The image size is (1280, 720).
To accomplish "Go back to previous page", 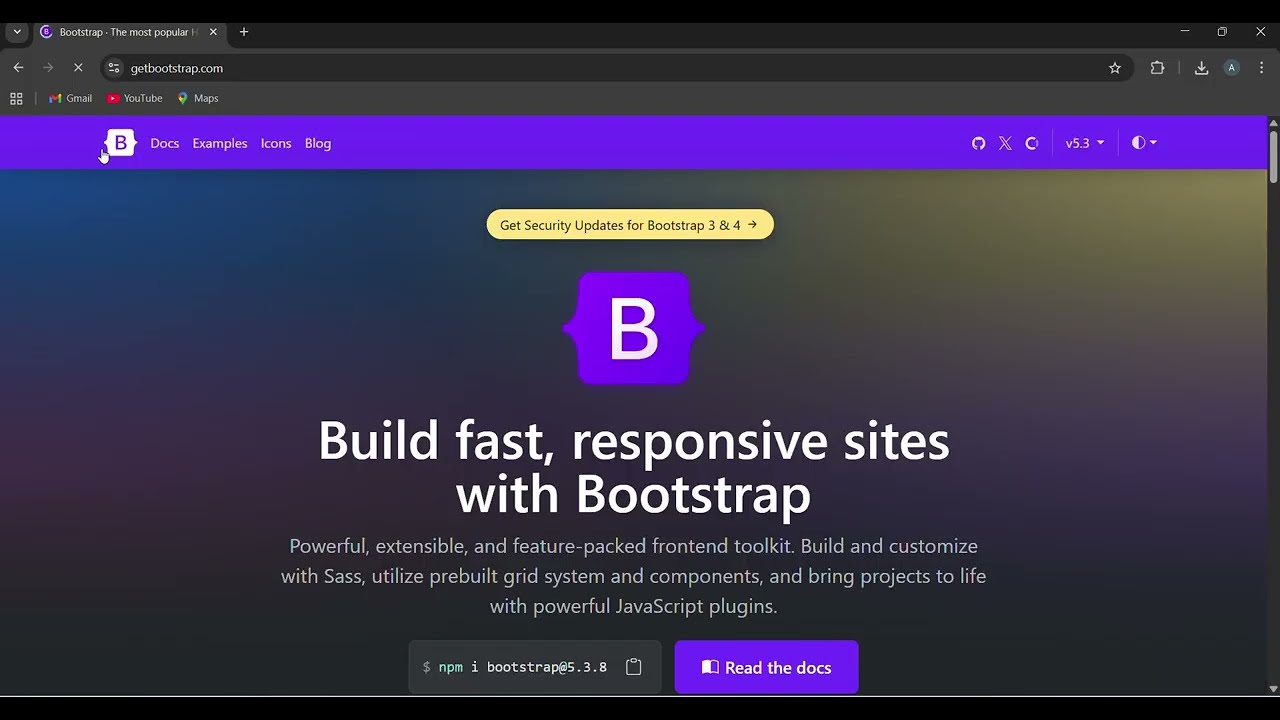I will [18, 68].
